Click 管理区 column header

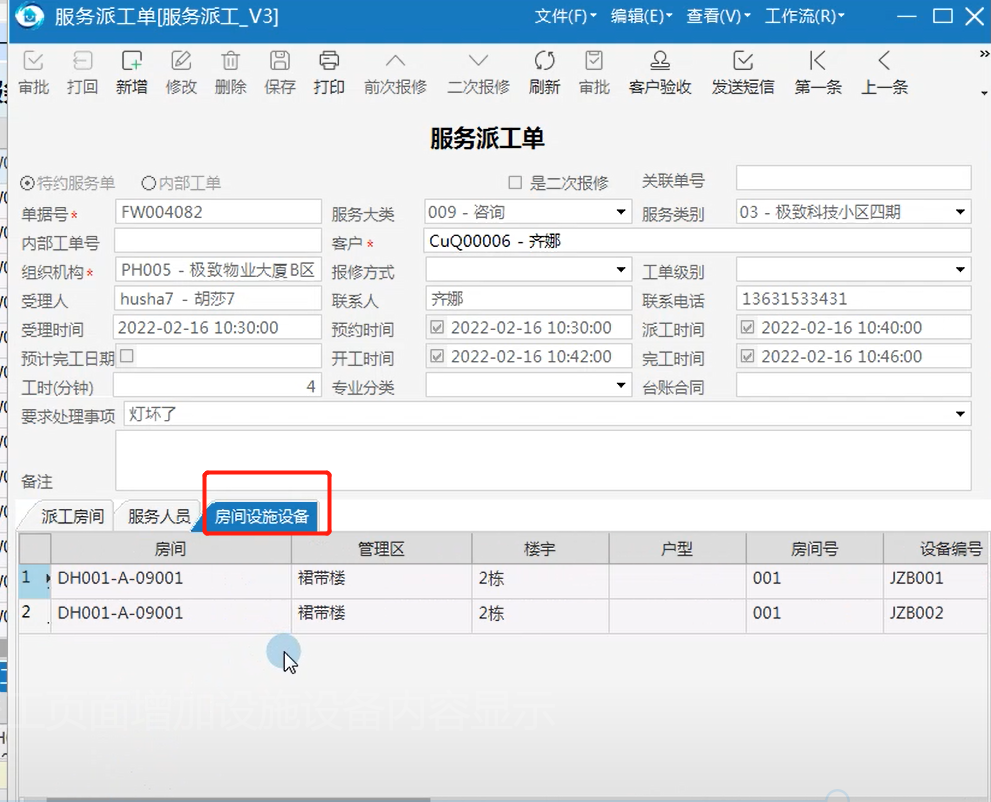[381, 549]
